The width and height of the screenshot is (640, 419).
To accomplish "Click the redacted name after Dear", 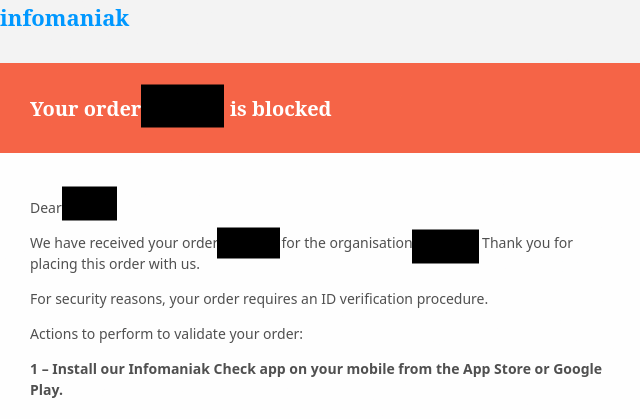I will click(x=89, y=203).
